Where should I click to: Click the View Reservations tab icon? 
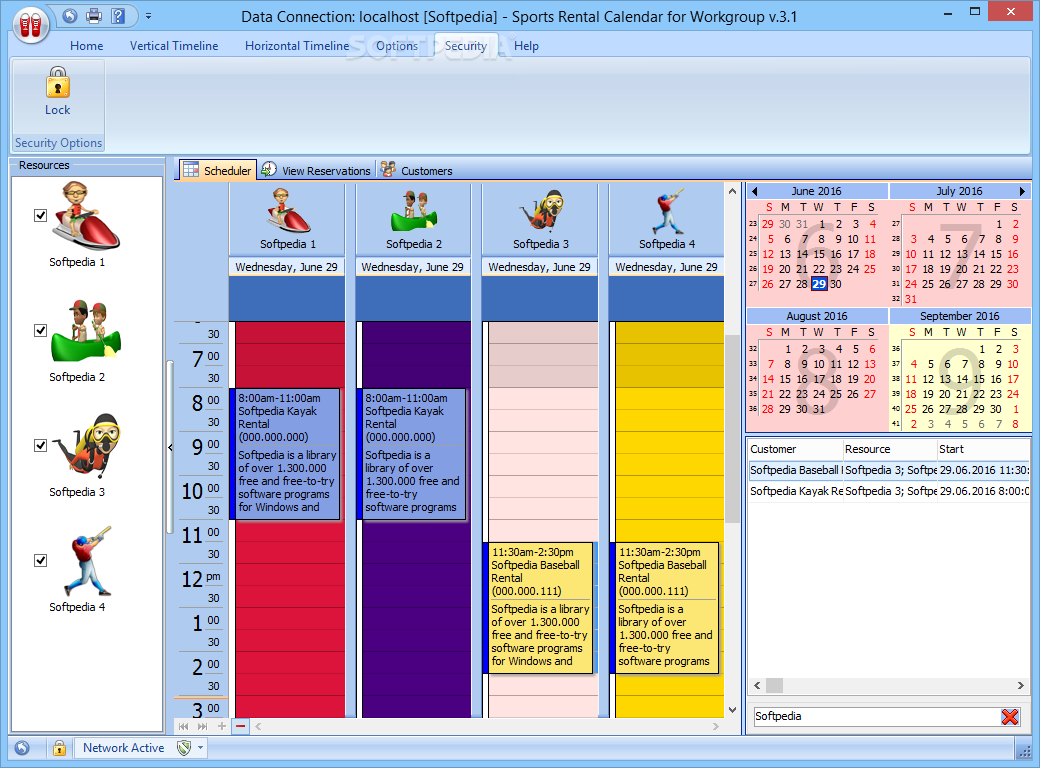(269, 170)
